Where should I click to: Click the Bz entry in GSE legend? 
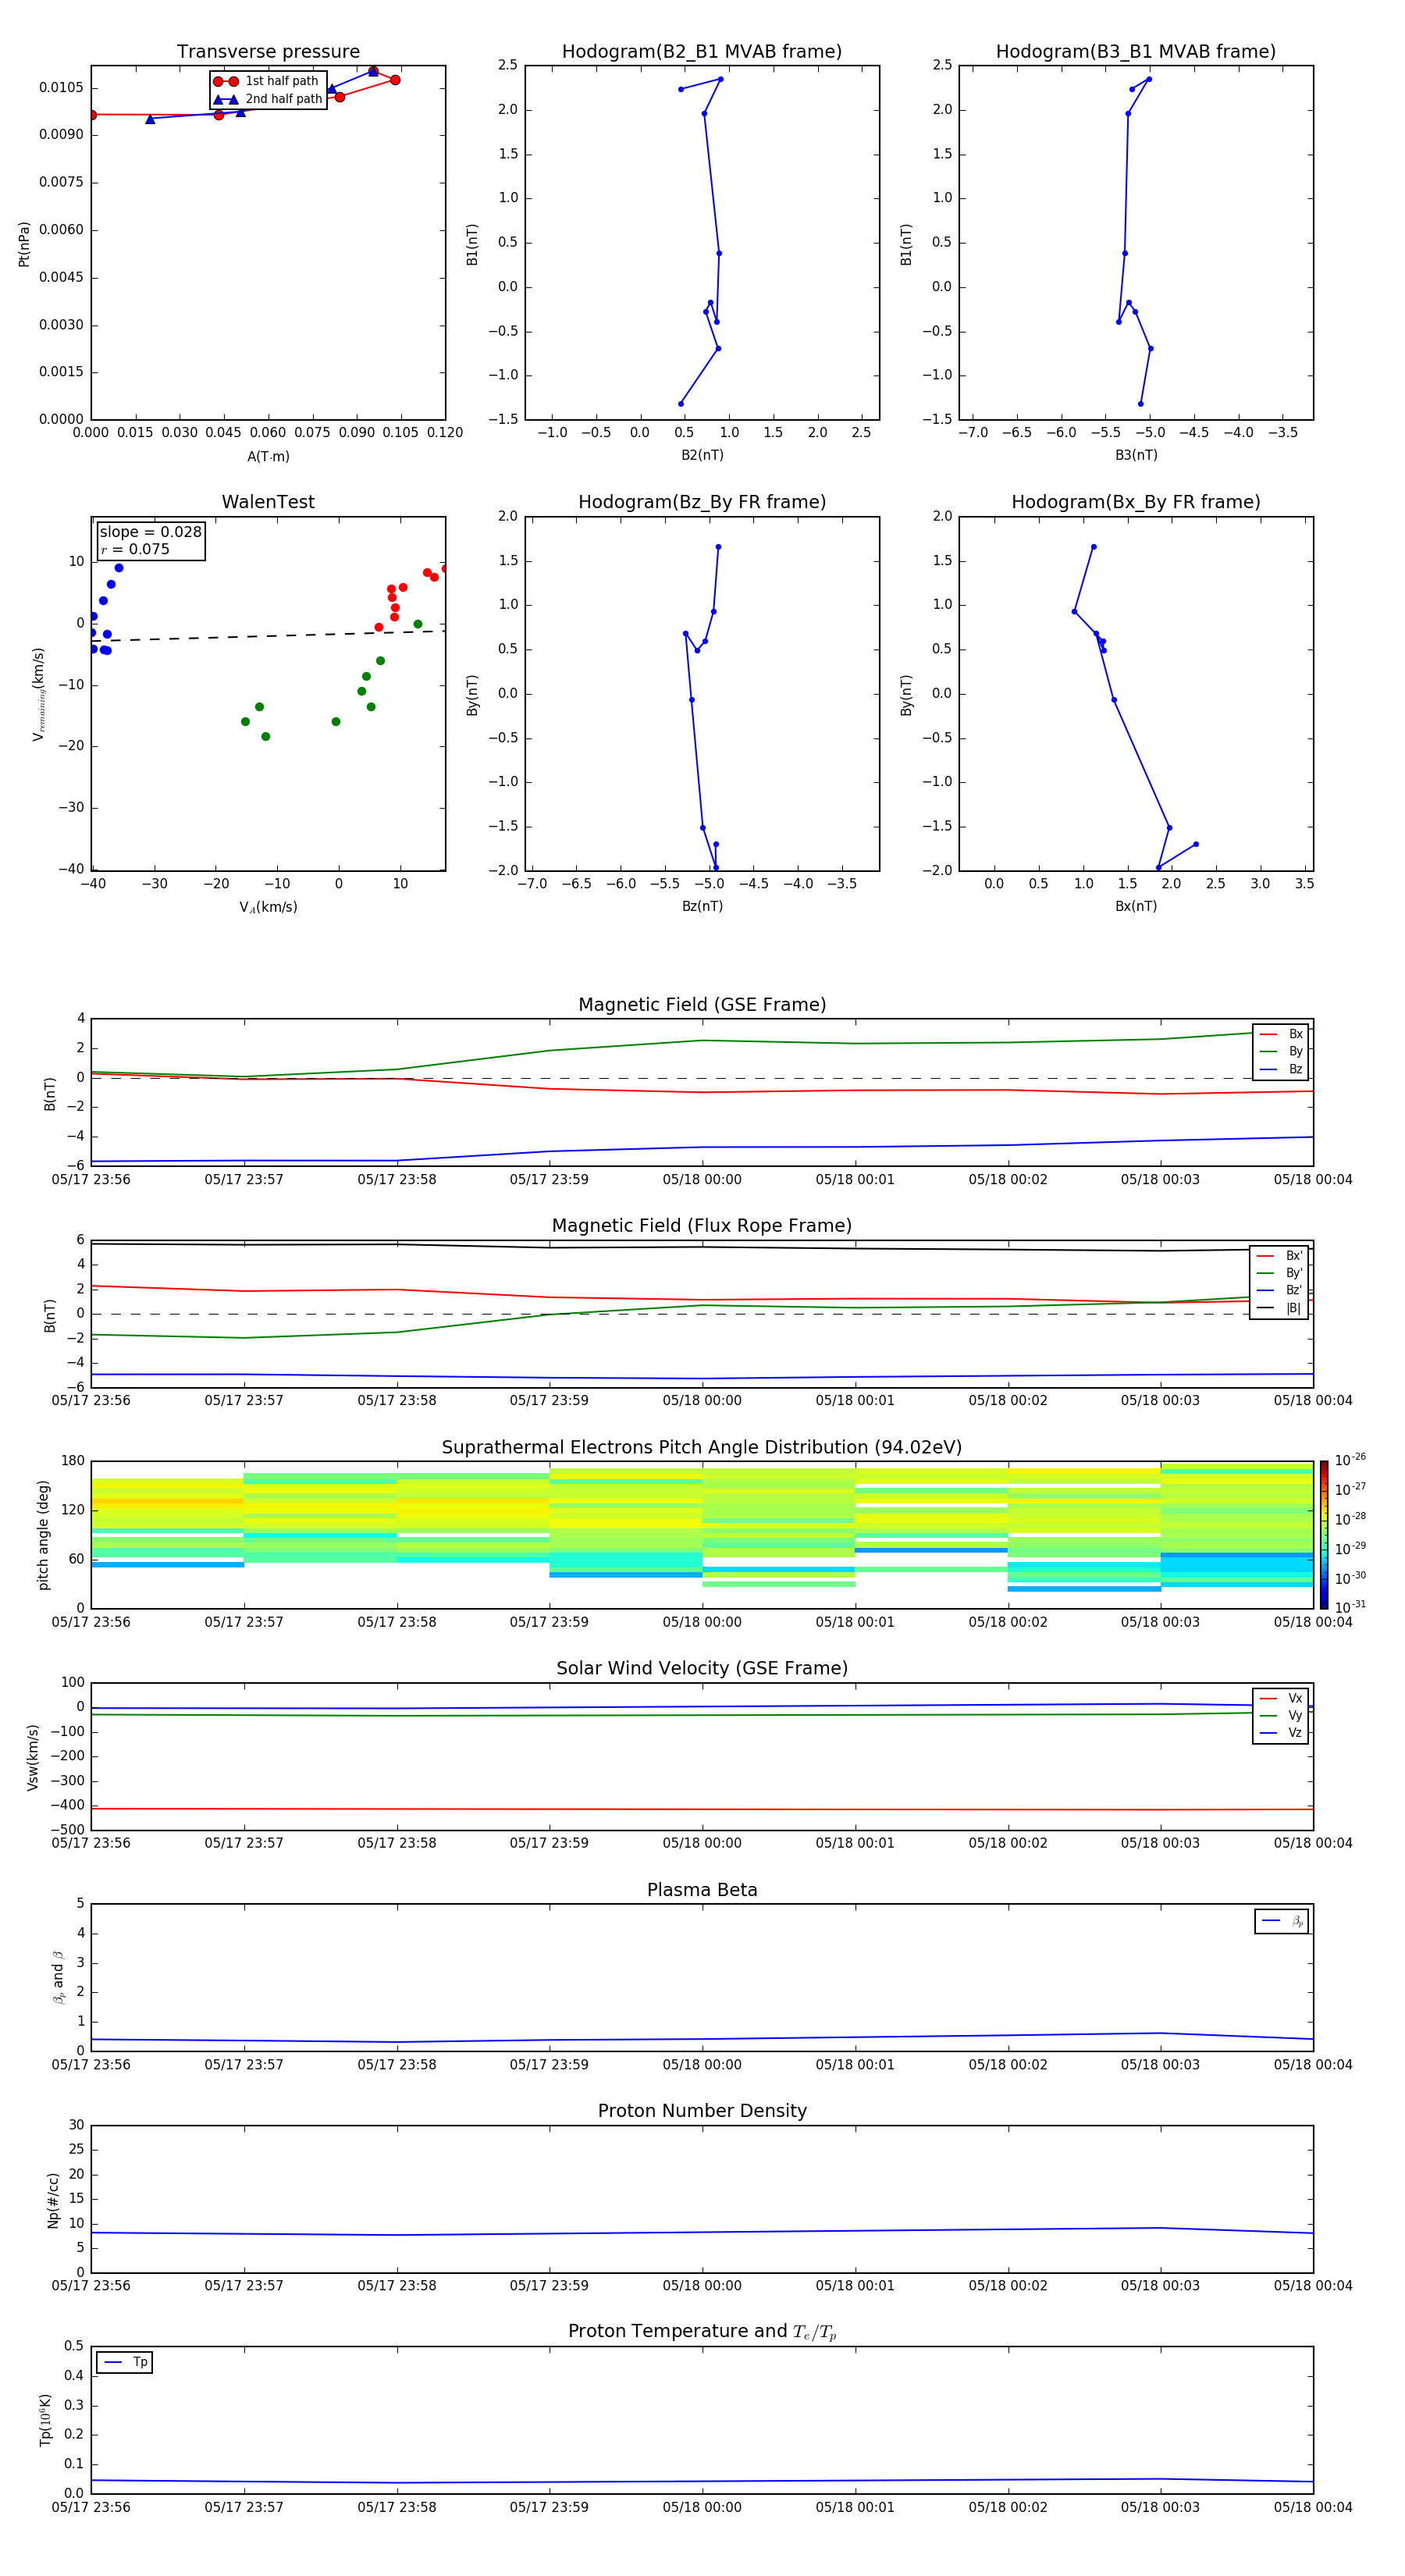click(1281, 1069)
